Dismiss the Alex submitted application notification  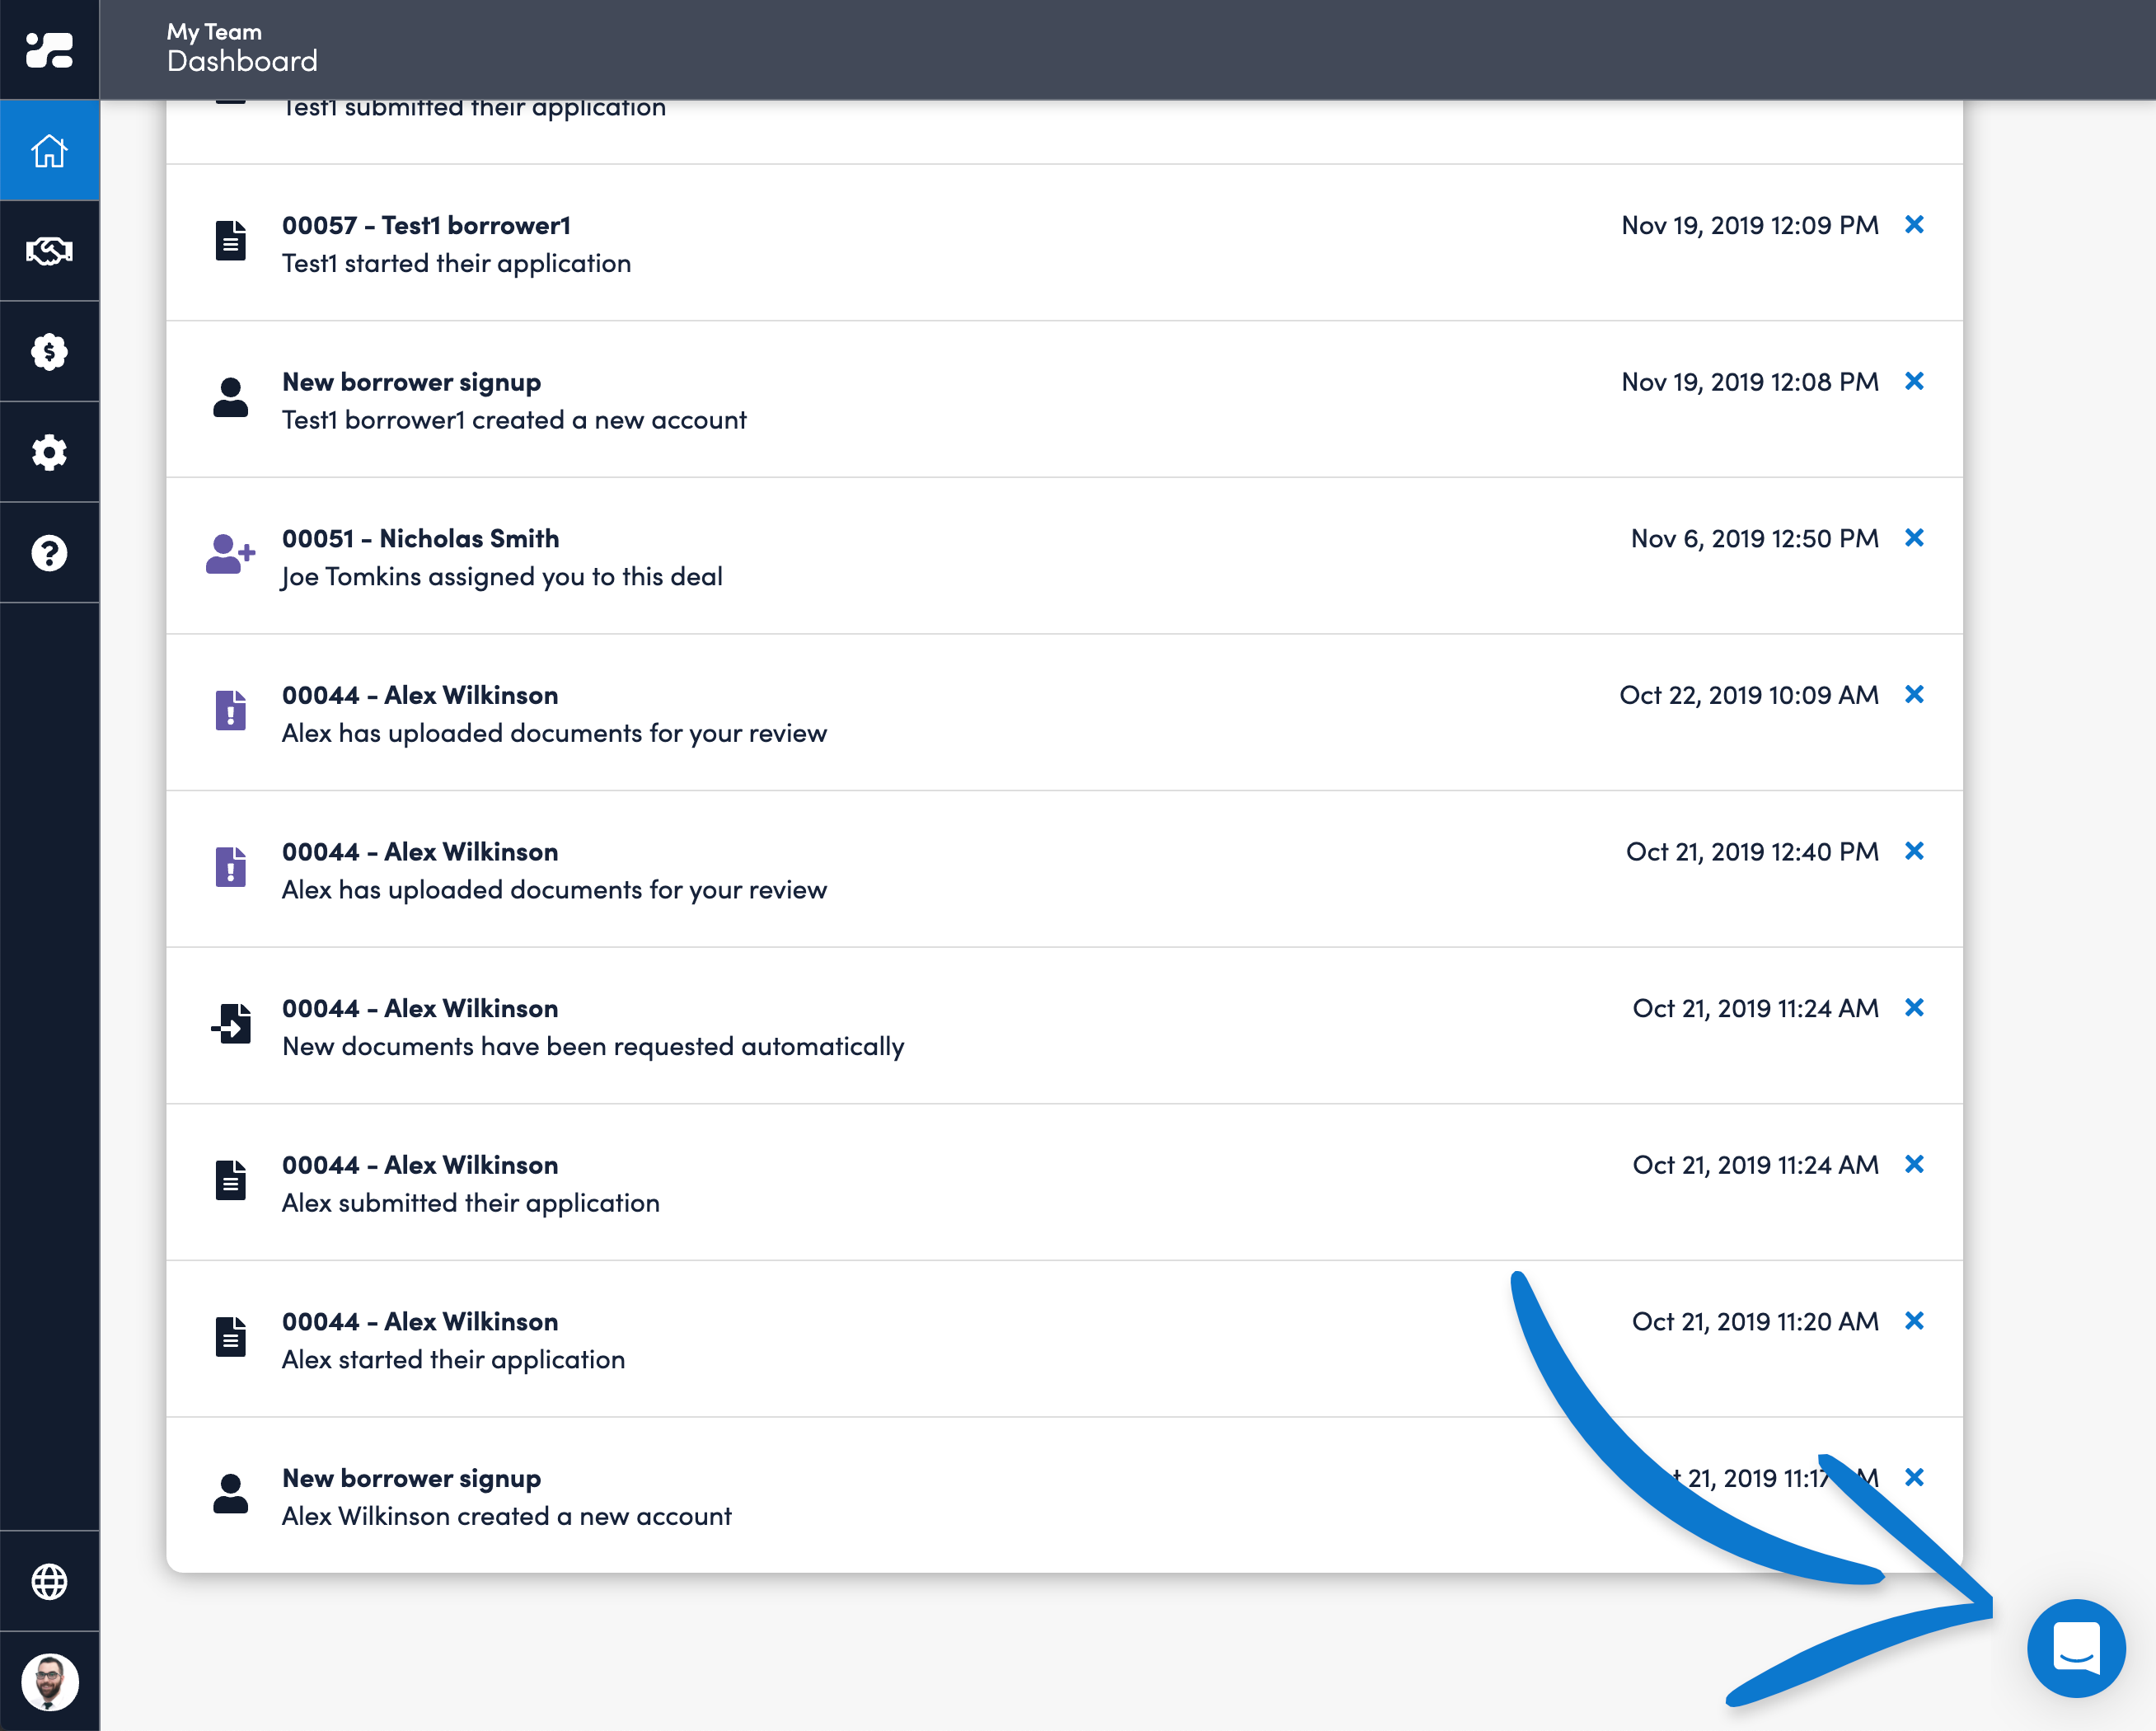(1914, 1164)
